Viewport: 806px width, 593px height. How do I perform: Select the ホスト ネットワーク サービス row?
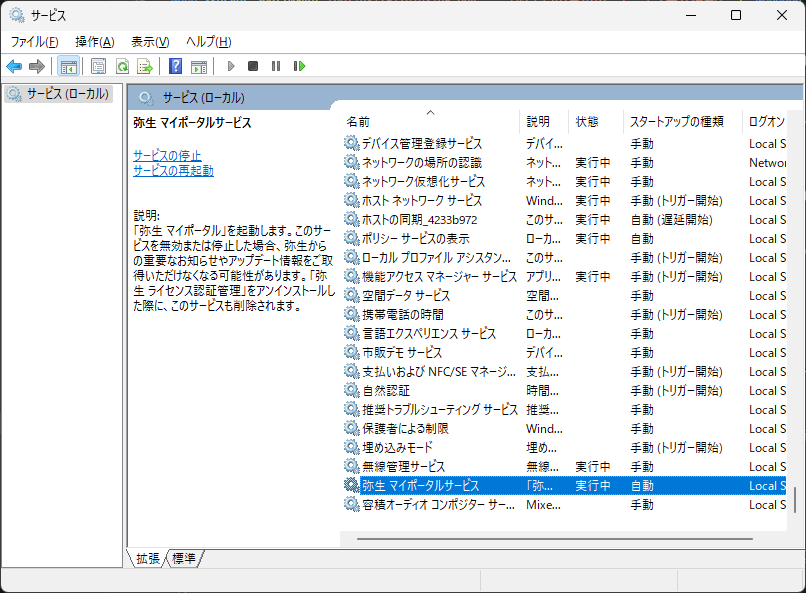coord(564,200)
